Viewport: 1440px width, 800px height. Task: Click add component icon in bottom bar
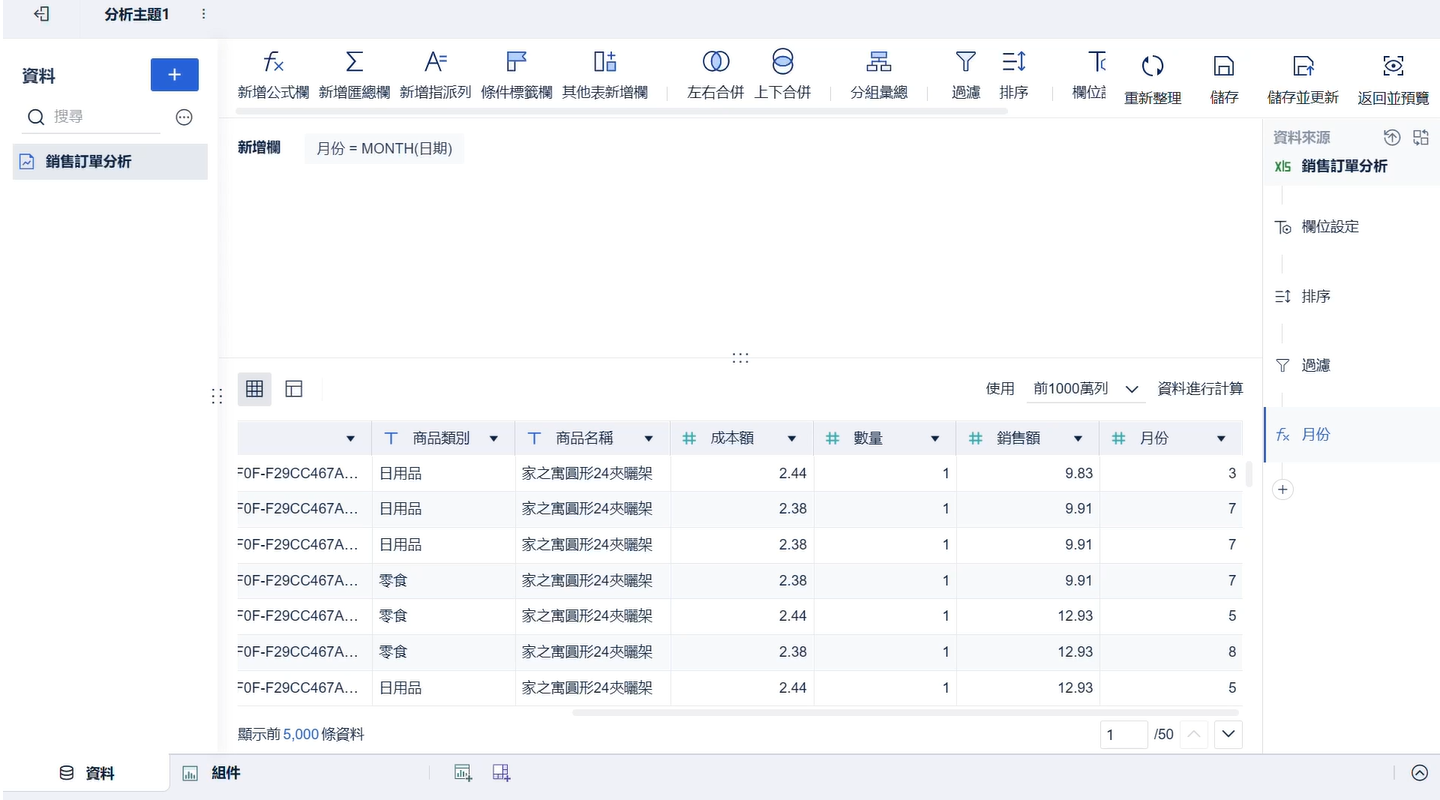(x=462, y=772)
